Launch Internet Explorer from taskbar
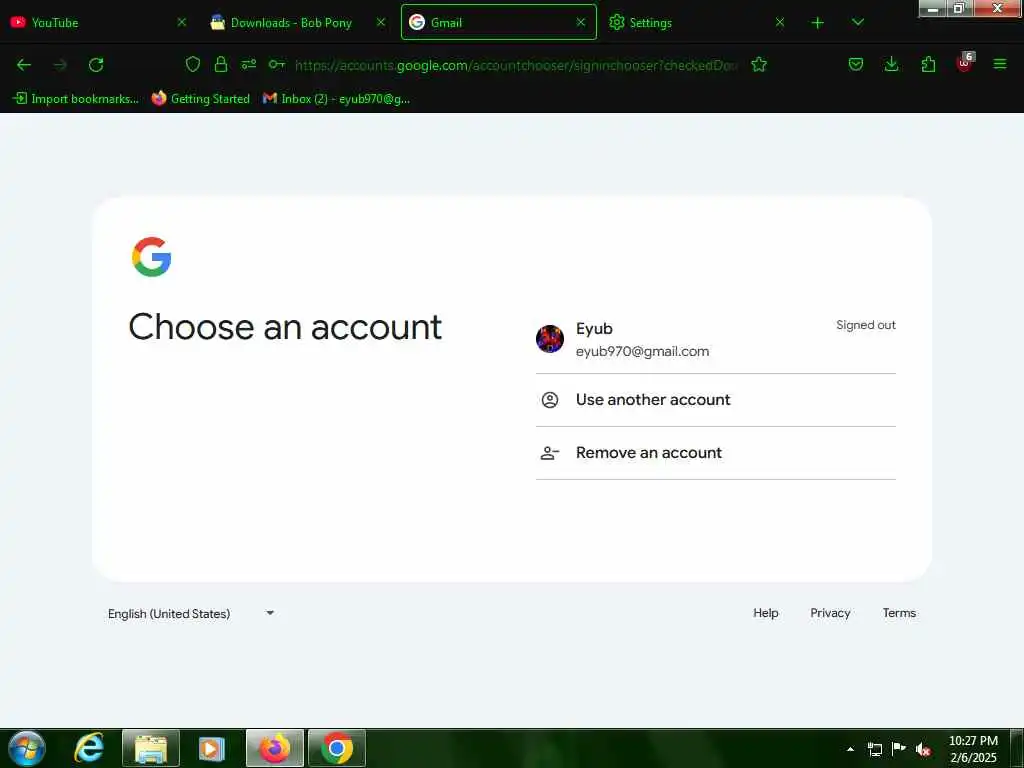The width and height of the screenshot is (1024, 768). pyautogui.click(x=89, y=748)
